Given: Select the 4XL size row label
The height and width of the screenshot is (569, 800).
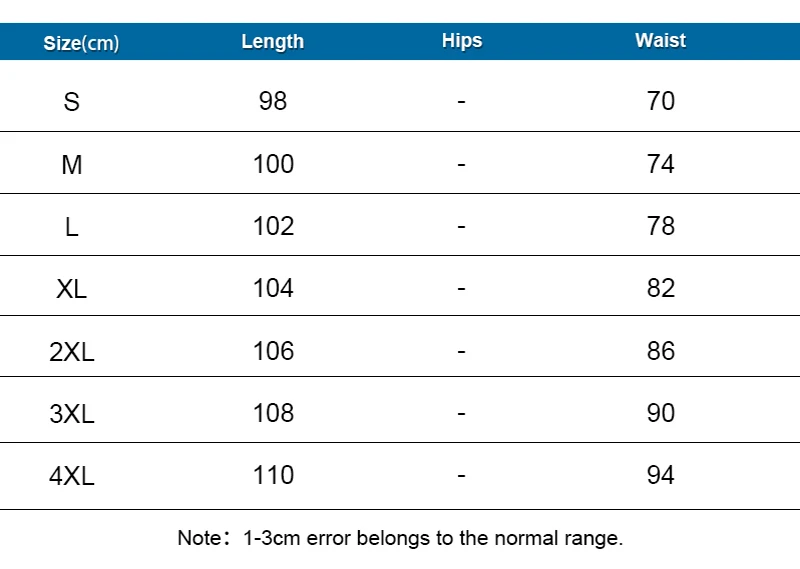Looking at the screenshot, I should (x=71, y=476).
